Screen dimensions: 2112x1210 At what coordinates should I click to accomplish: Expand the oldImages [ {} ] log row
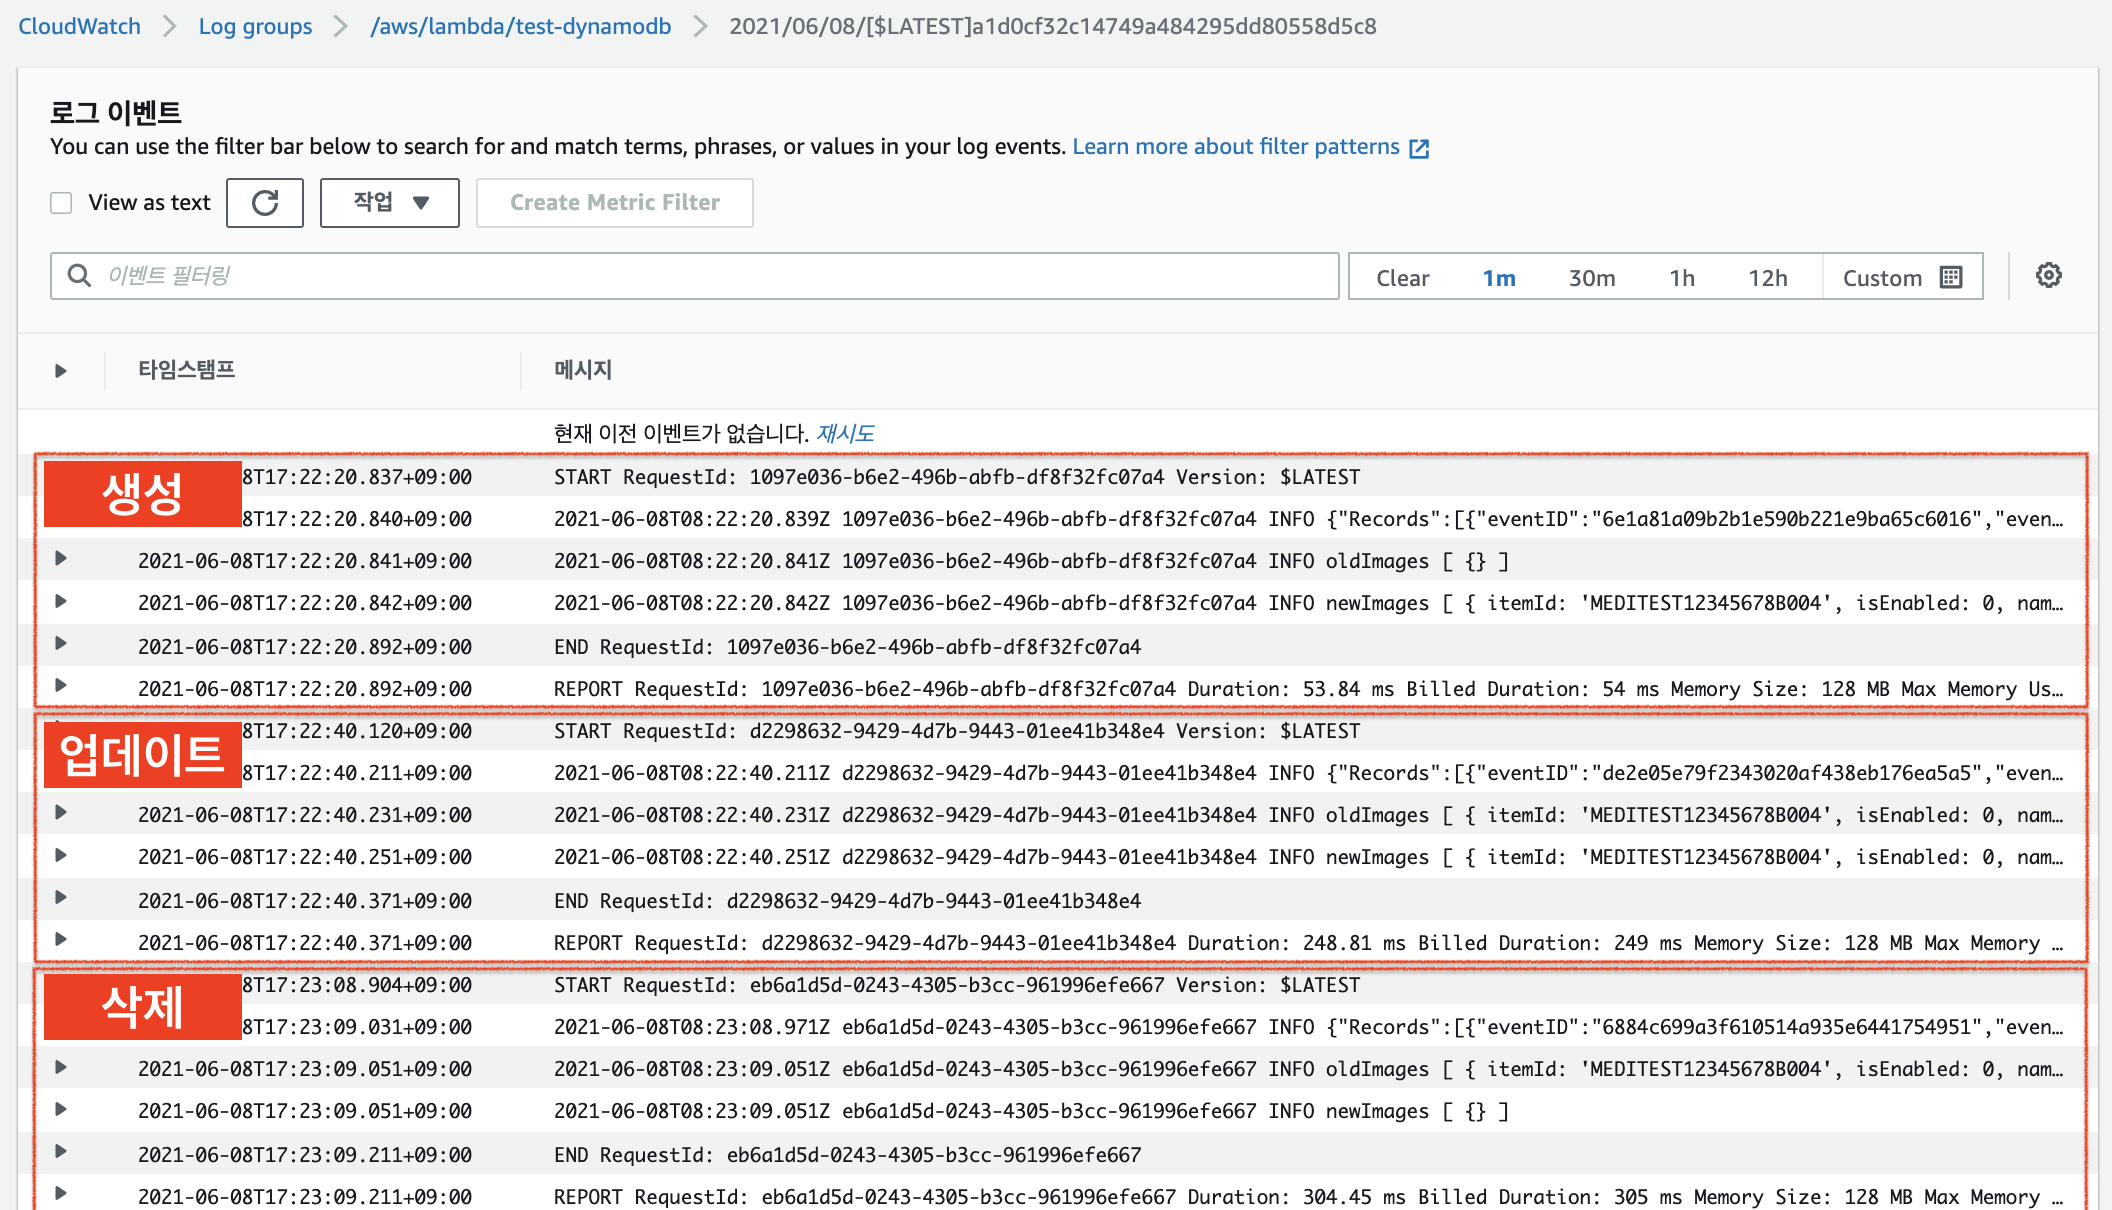tap(61, 559)
